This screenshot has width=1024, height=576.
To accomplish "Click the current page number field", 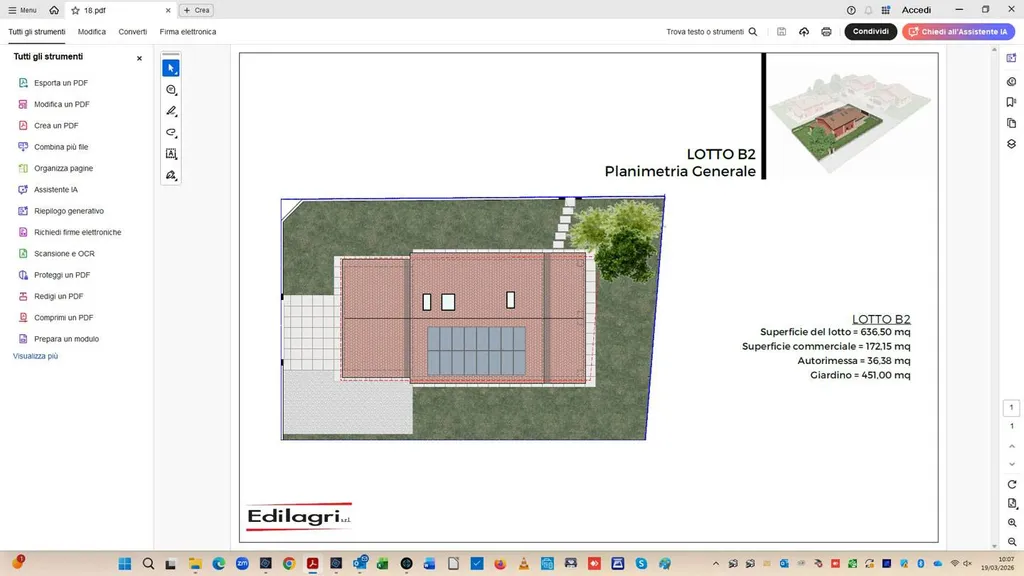I will 1011,408.
